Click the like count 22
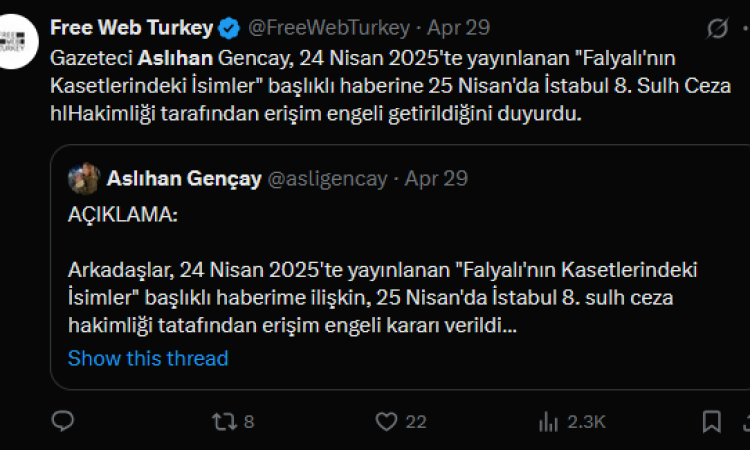 pyautogui.click(x=416, y=422)
